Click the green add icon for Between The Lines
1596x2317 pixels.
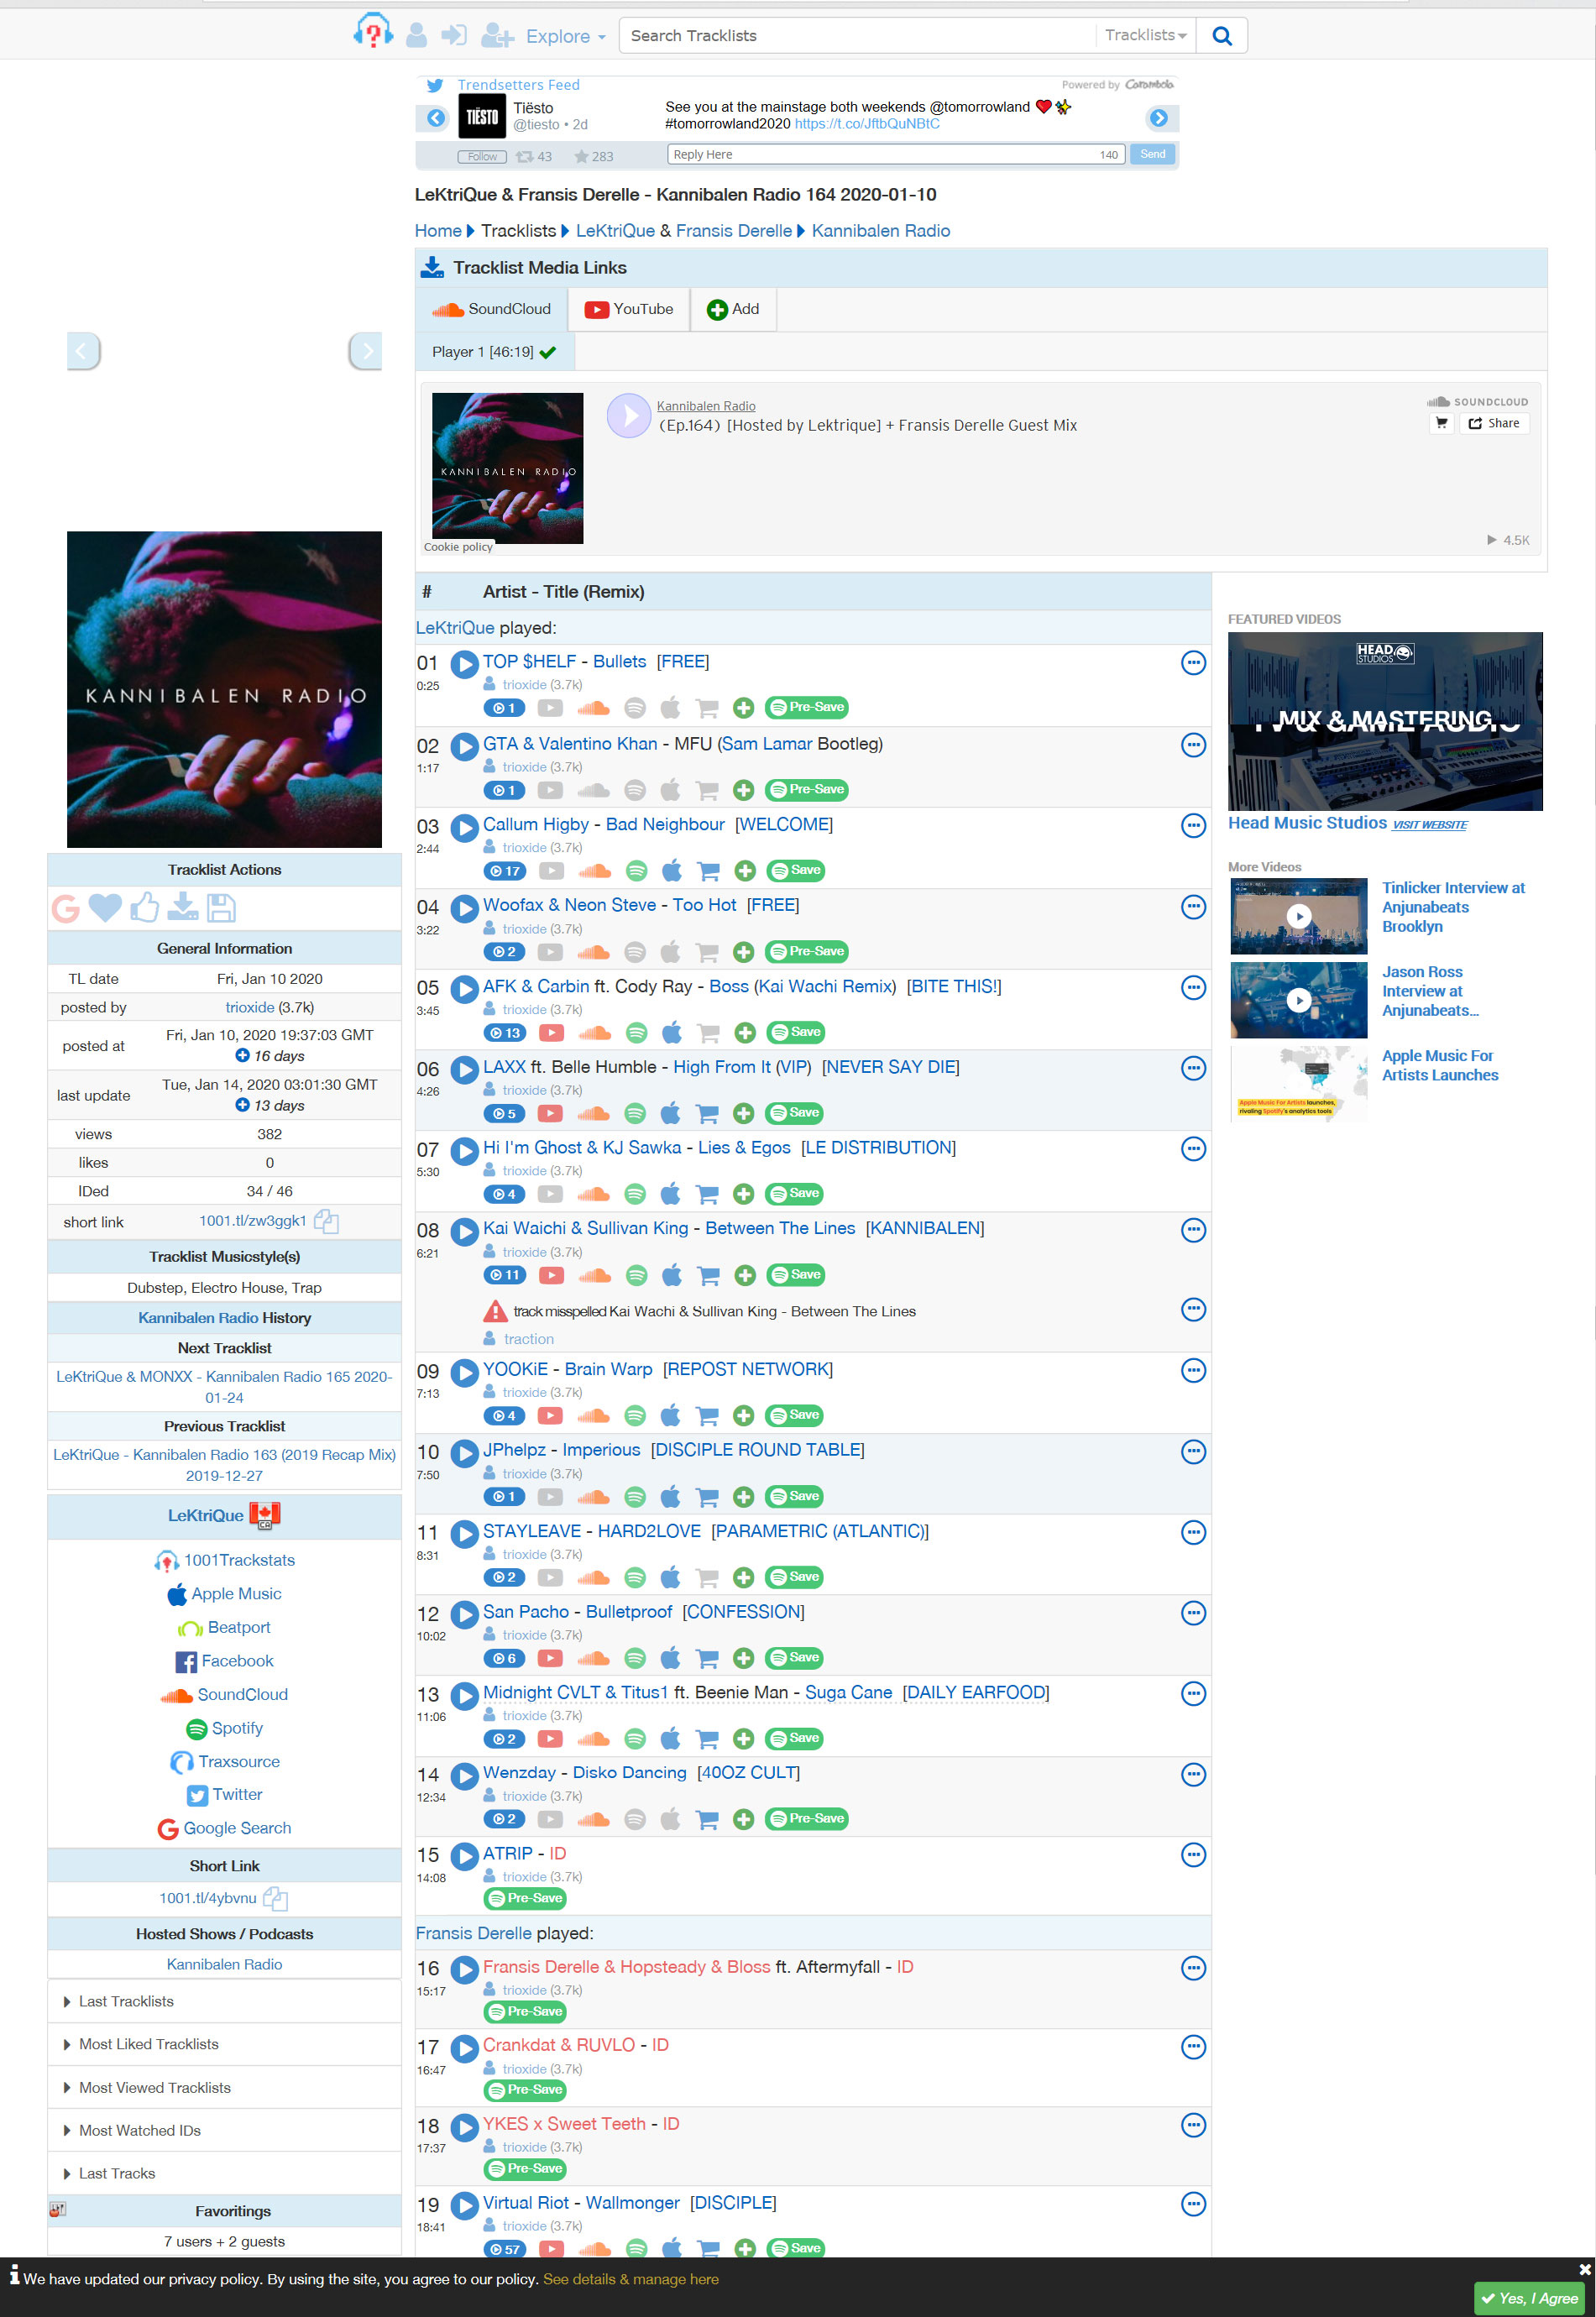coord(745,1275)
